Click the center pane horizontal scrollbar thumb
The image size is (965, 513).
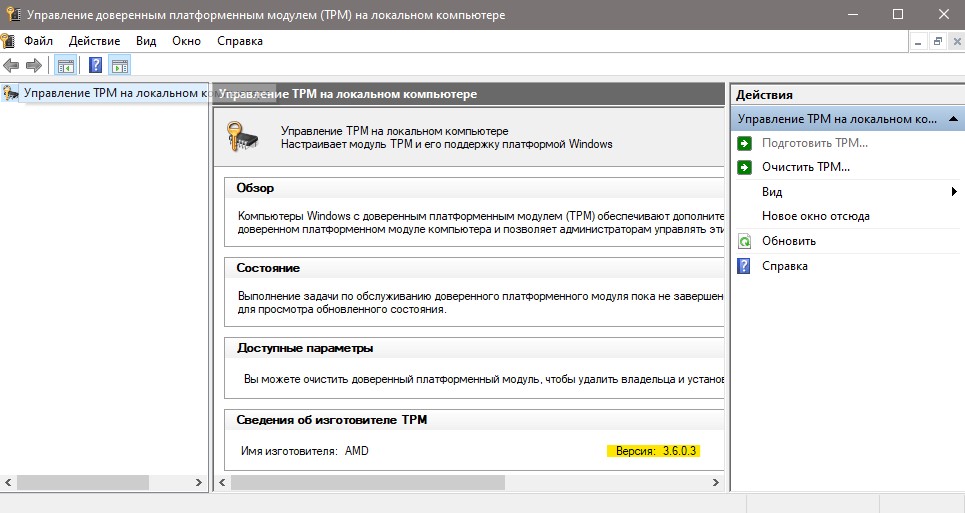point(368,482)
